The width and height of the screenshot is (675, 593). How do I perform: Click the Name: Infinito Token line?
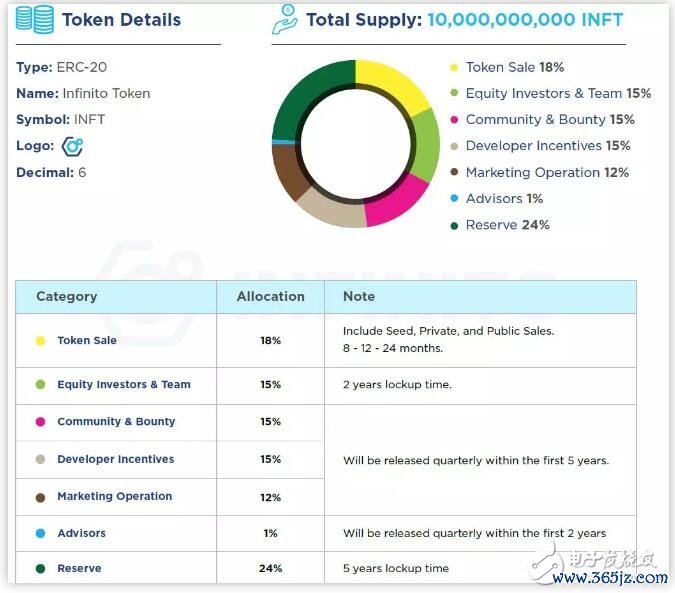[83, 93]
